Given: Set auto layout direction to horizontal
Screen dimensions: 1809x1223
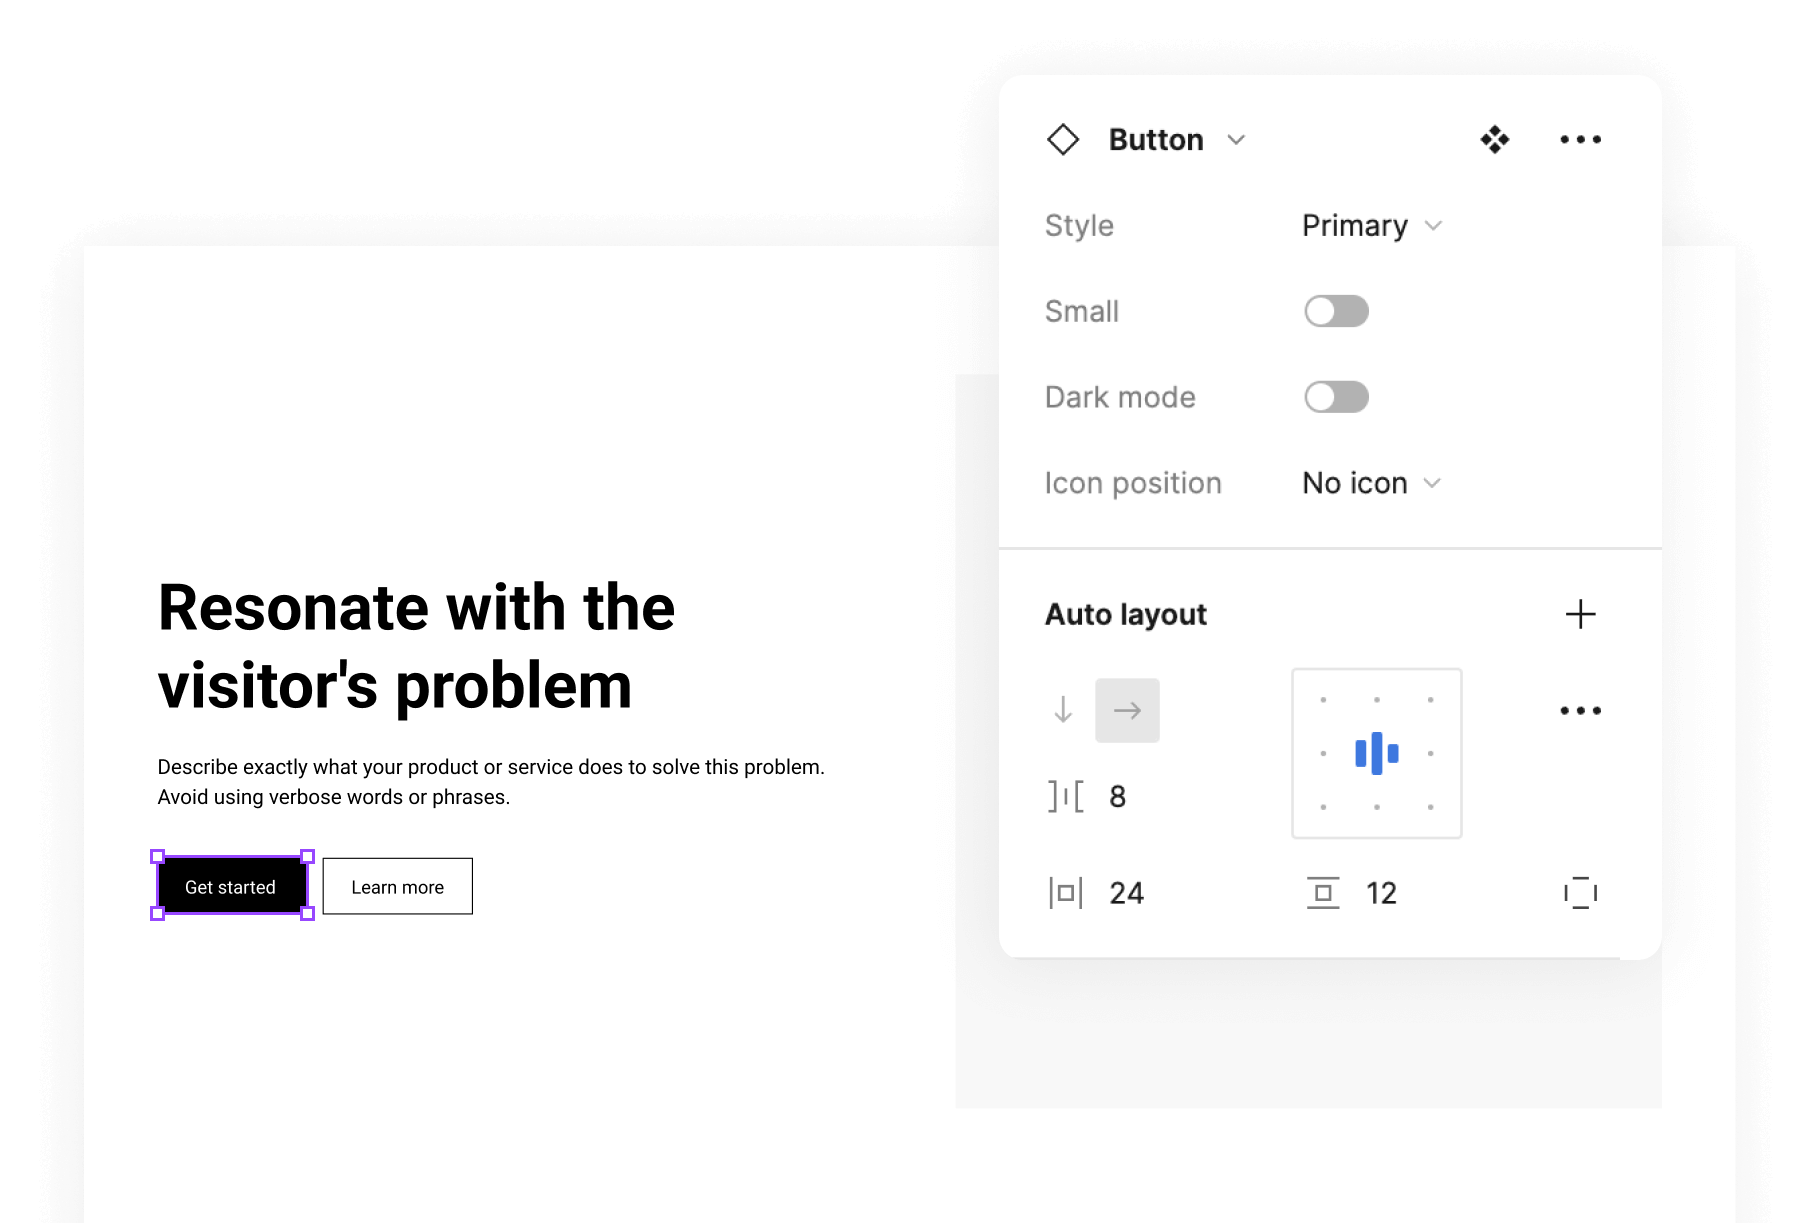Looking at the screenshot, I should click(1127, 711).
